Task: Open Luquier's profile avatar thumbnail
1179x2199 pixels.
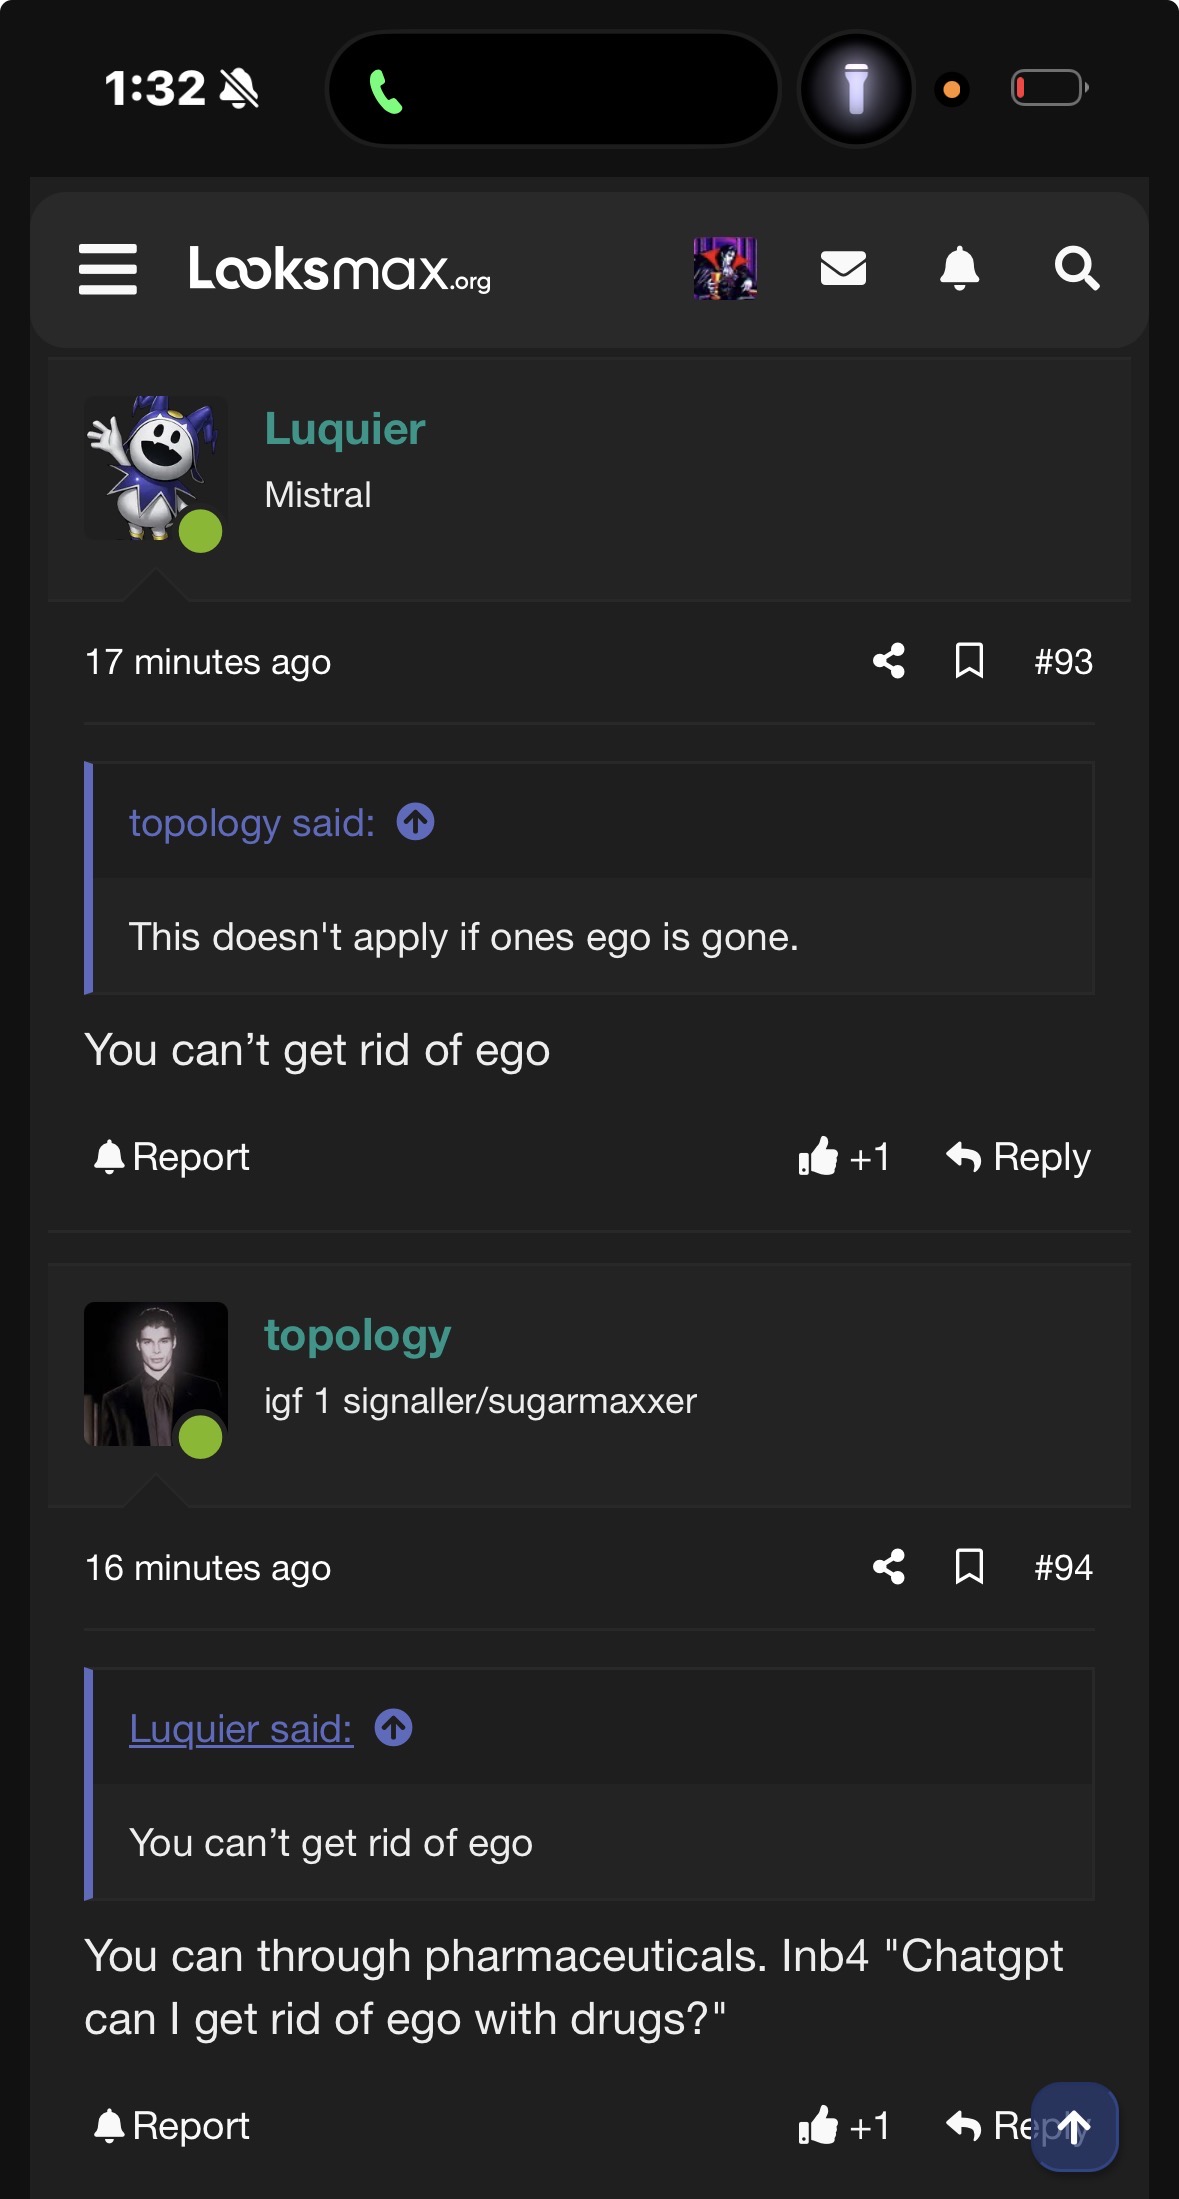Action: (155, 468)
